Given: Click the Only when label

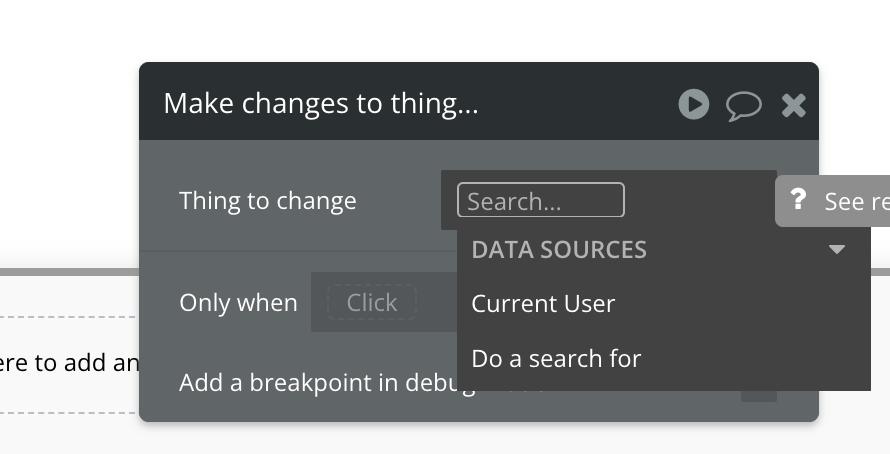Looking at the screenshot, I should point(238,303).
